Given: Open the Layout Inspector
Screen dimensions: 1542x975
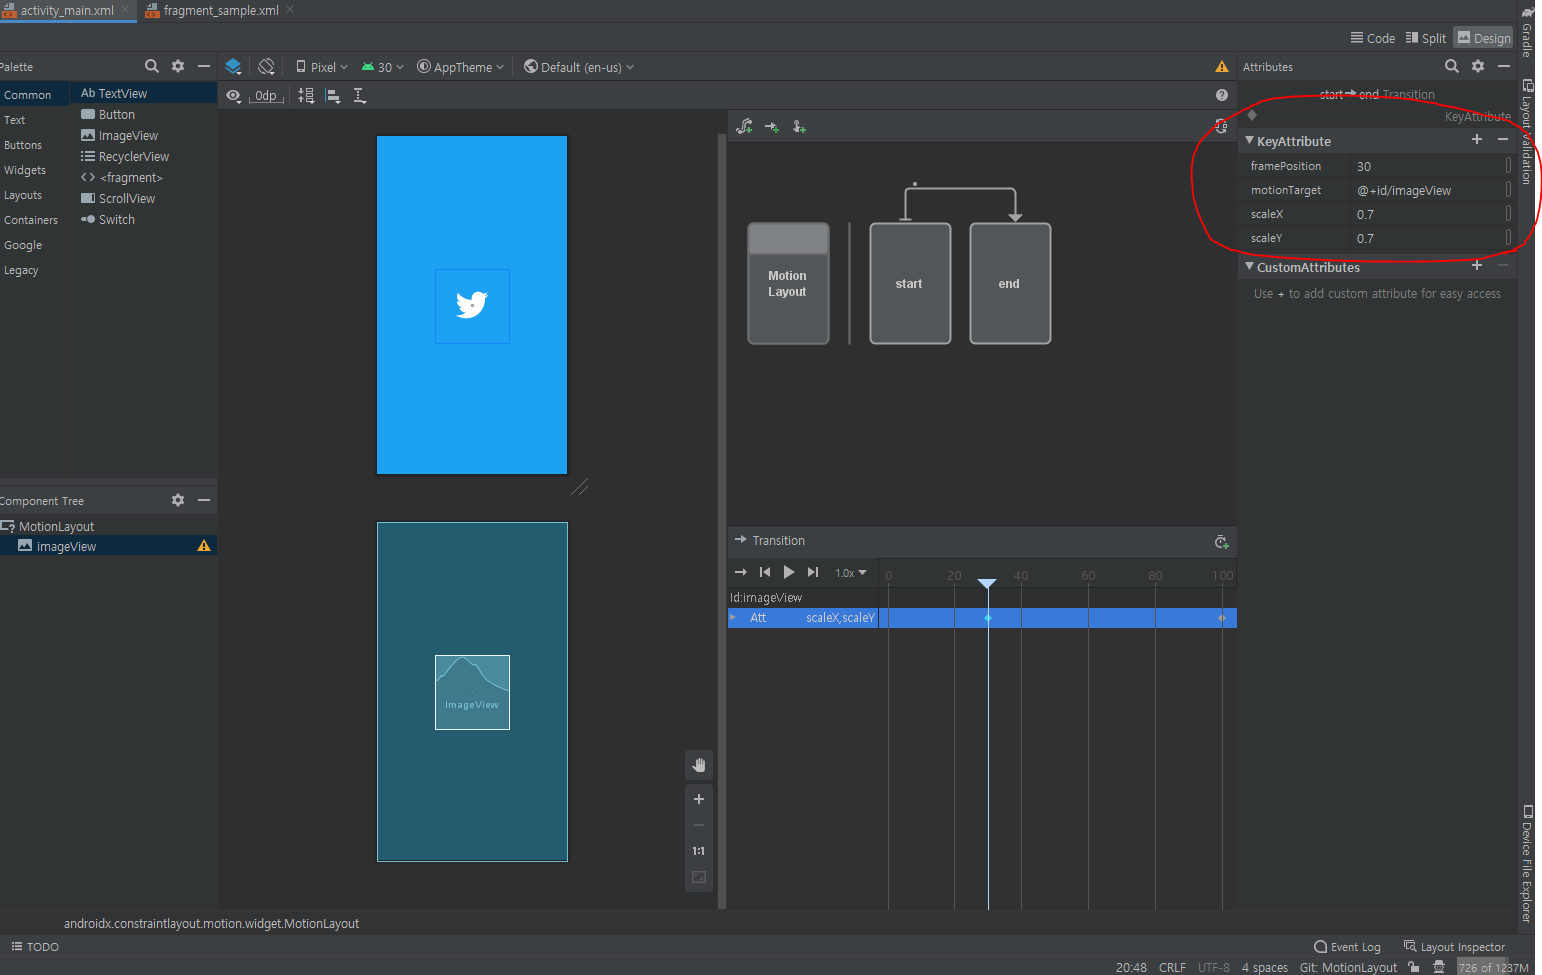Looking at the screenshot, I should [1454, 947].
